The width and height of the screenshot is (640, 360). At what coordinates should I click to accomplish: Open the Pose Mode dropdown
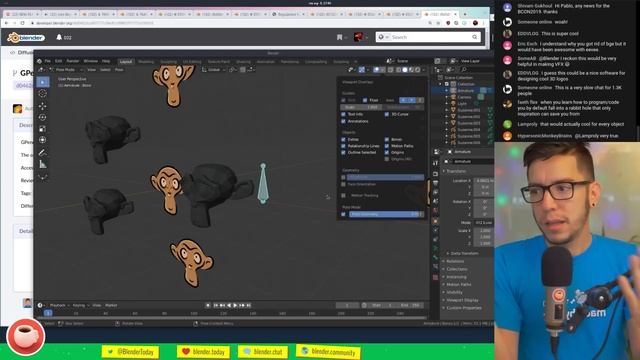pyautogui.click(x=66, y=70)
